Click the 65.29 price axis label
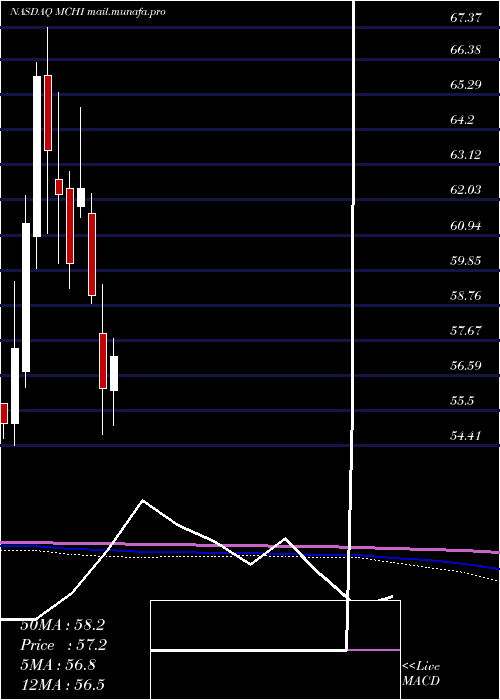 coord(466,84)
